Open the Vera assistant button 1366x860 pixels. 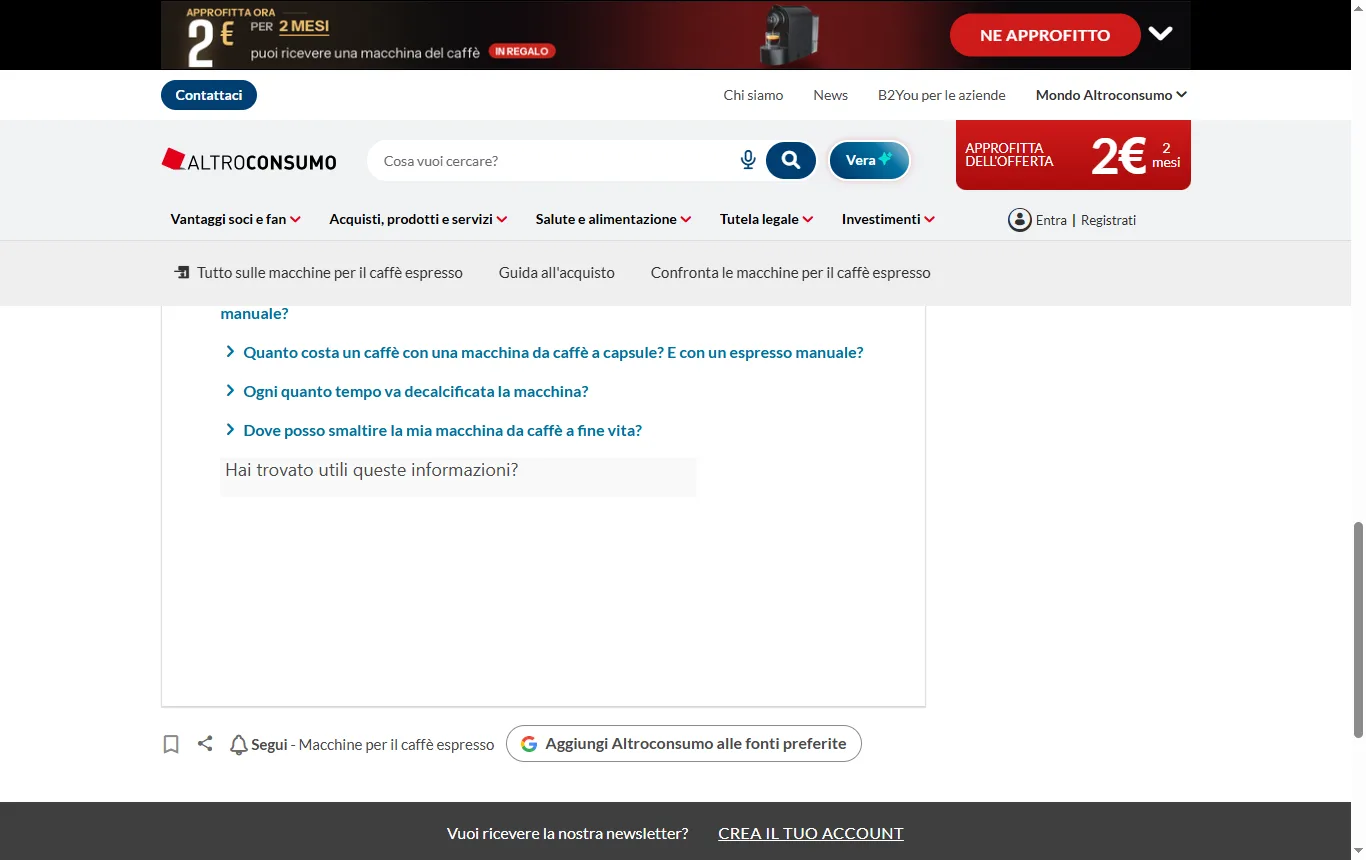pos(869,160)
